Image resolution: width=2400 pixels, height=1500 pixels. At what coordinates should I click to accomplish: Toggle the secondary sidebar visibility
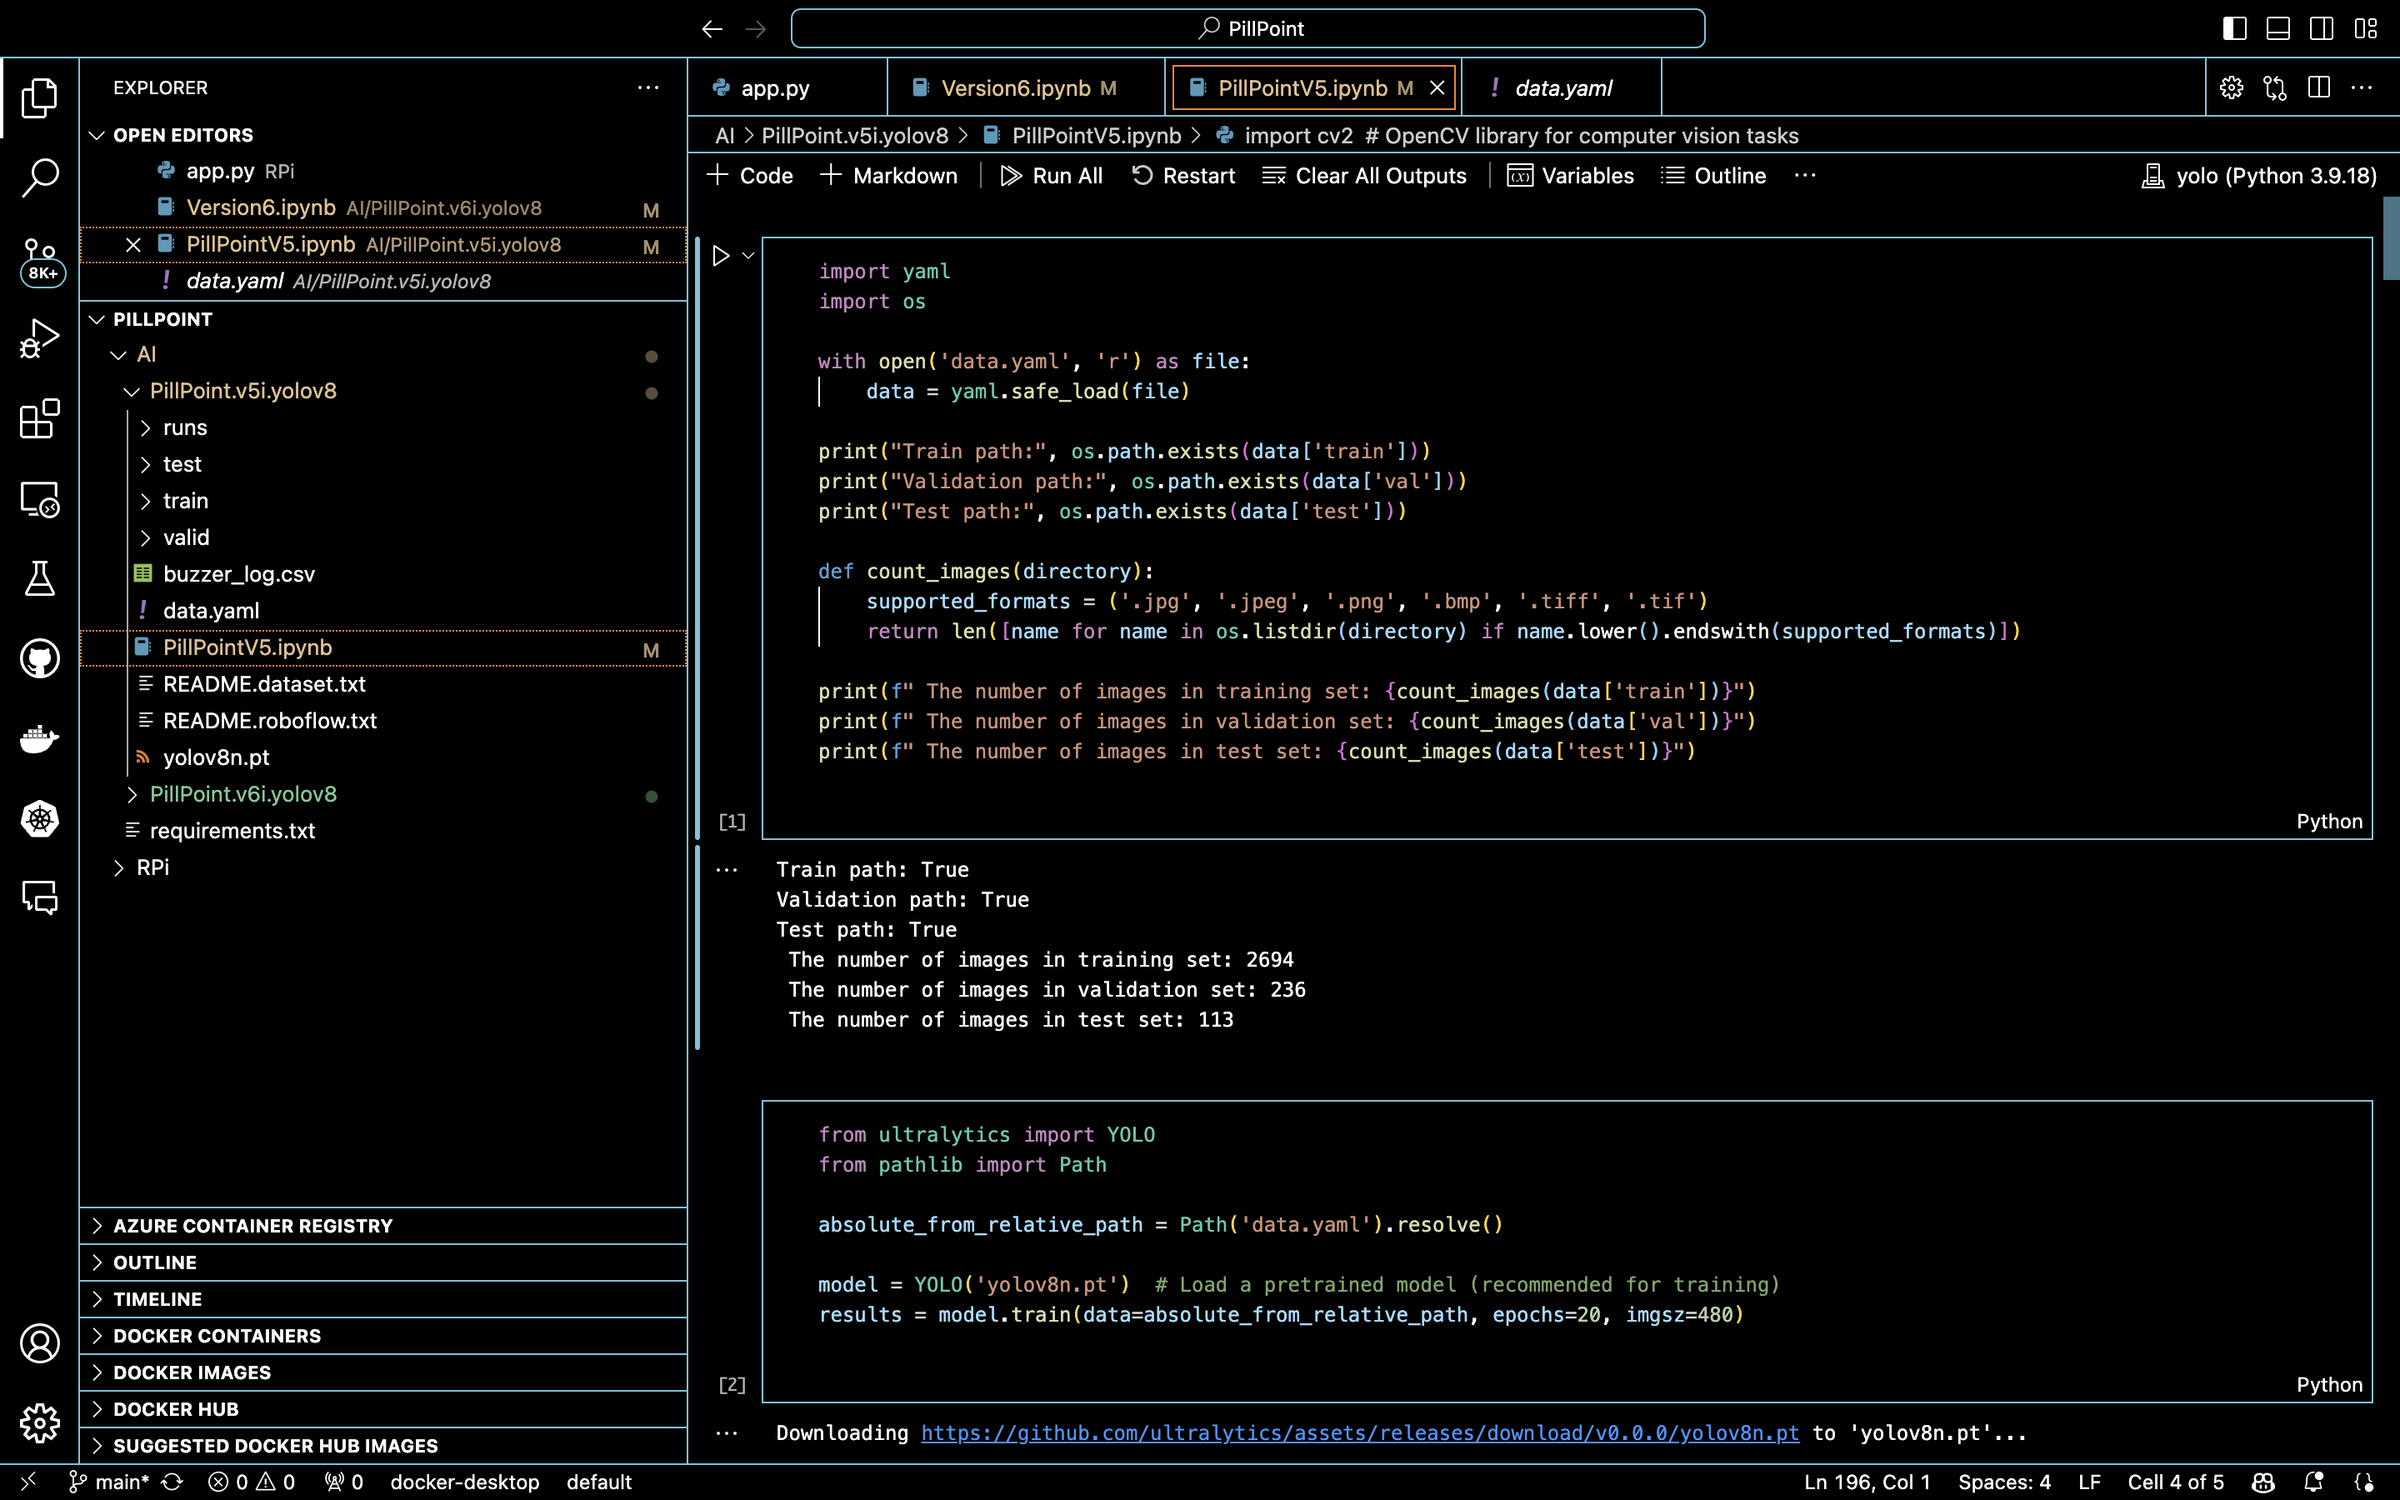[2321, 28]
